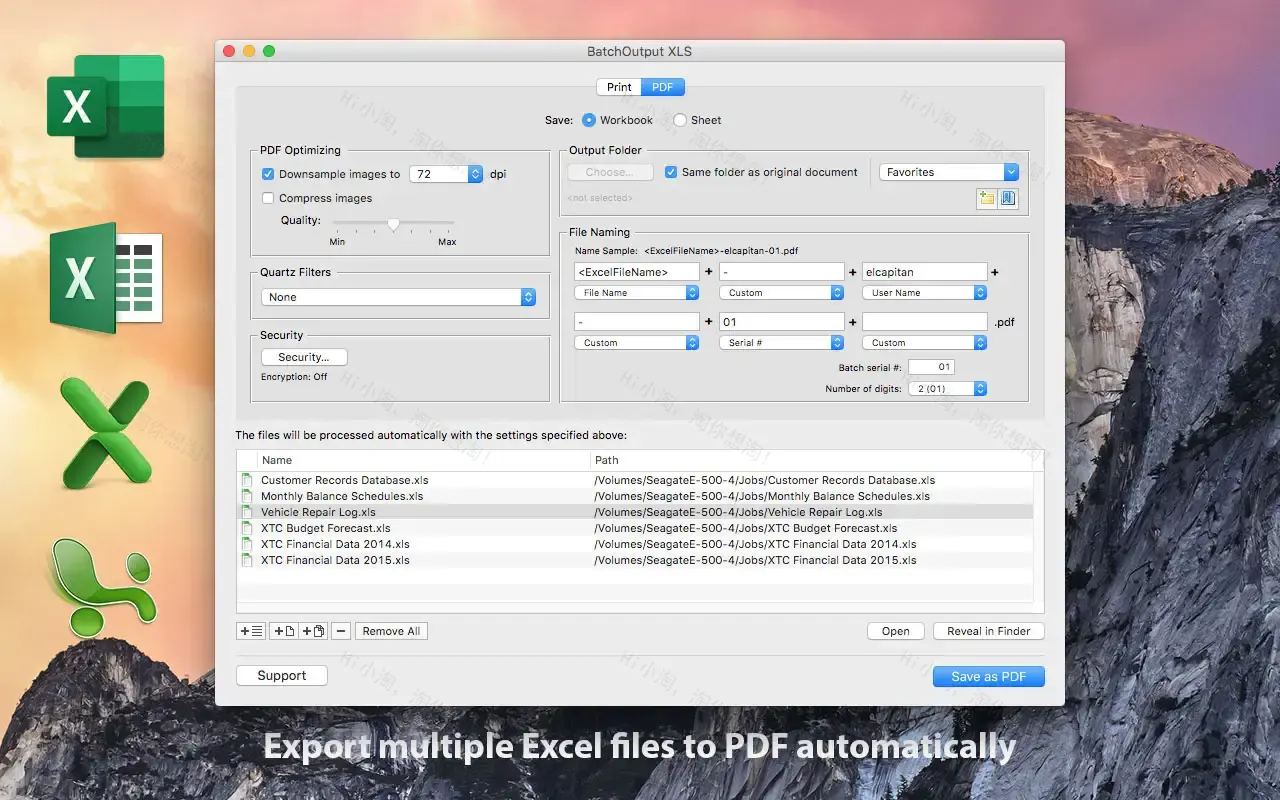This screenshot has width=1280, height=800.
Task: Click the file icon beside Customer Records Database.xls
Action: (247, 480)
